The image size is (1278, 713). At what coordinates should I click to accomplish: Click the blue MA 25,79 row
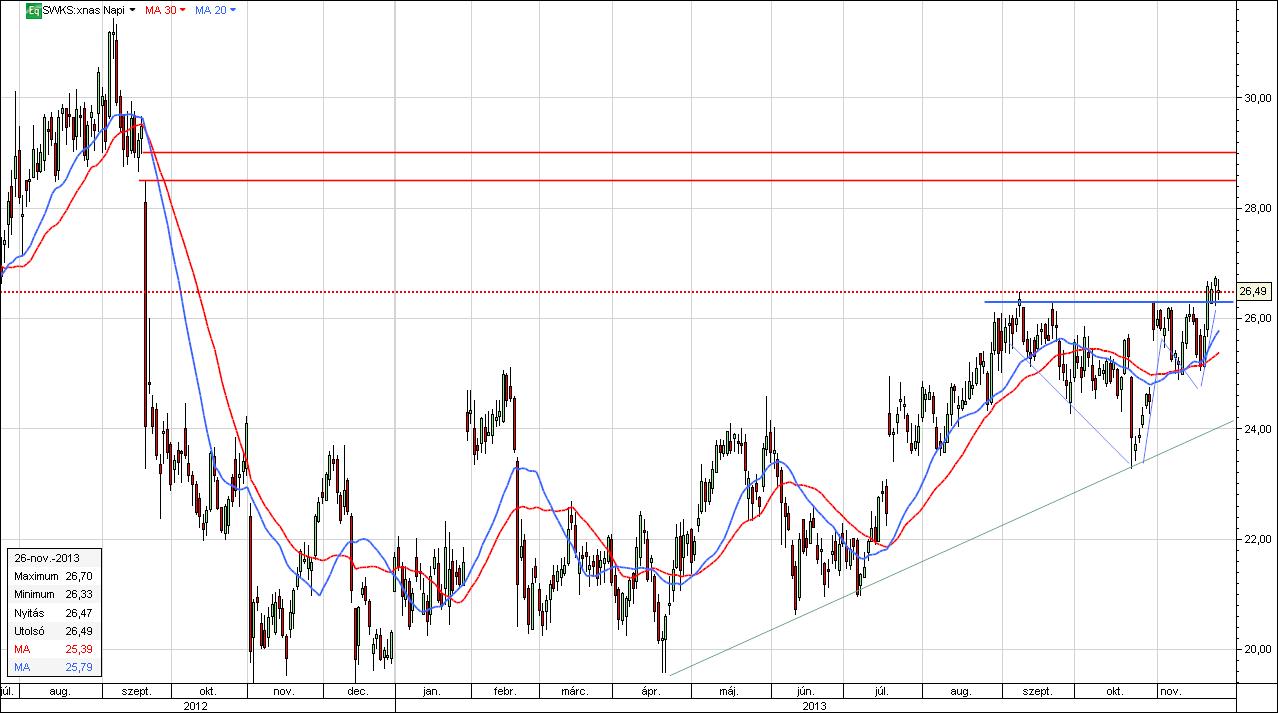point(54,667)
